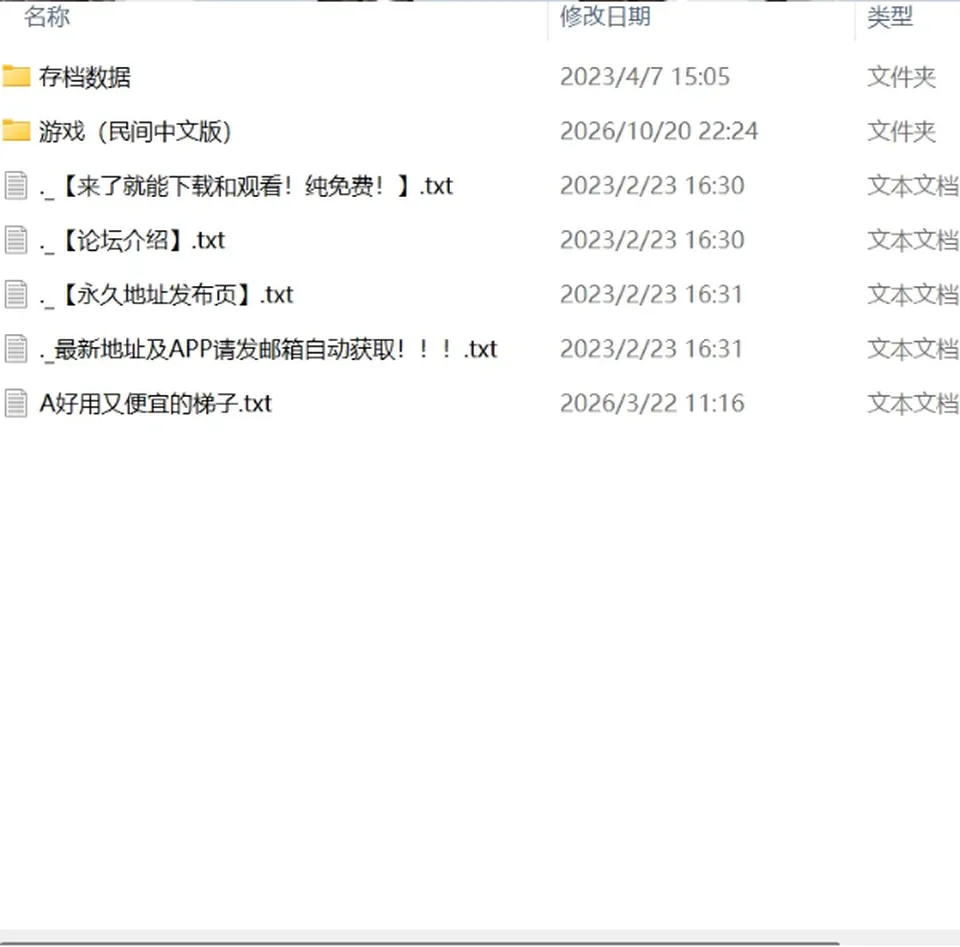Sort files by the 名称 column header
Viewport: 960px width, 947px height.
click(x=47, y=17)
